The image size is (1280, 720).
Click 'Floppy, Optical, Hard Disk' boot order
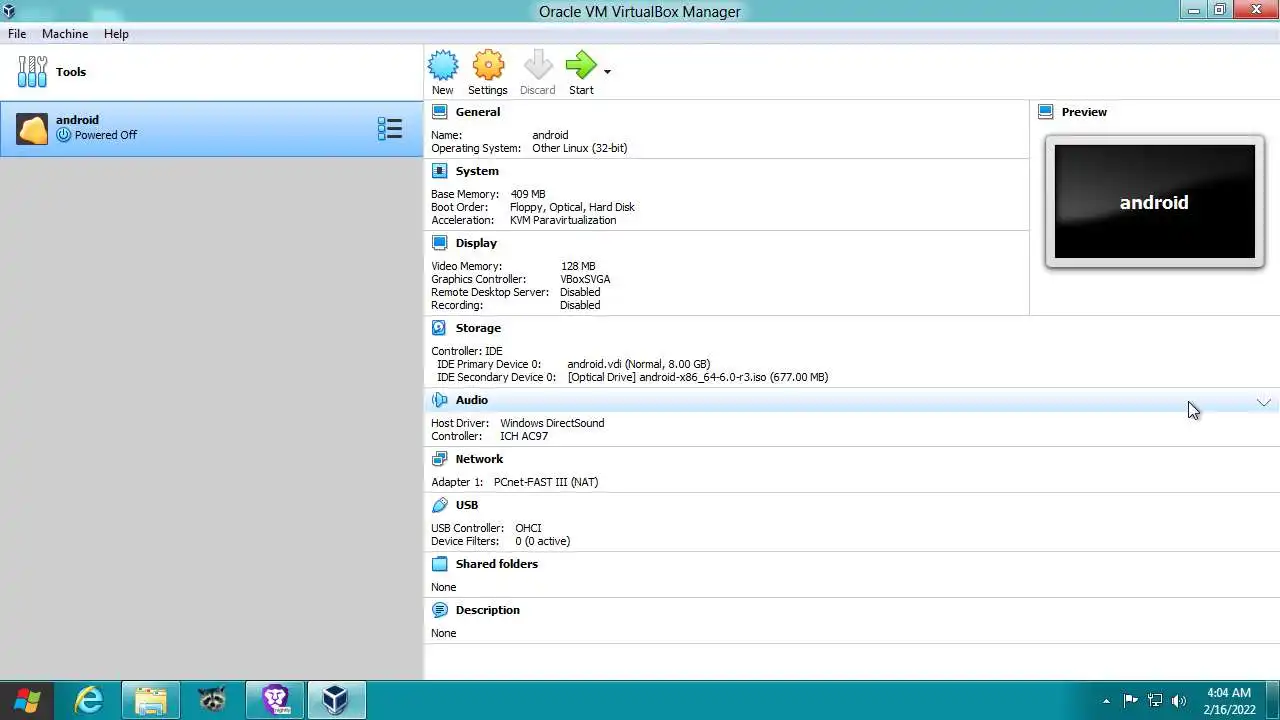click(572, 207)
